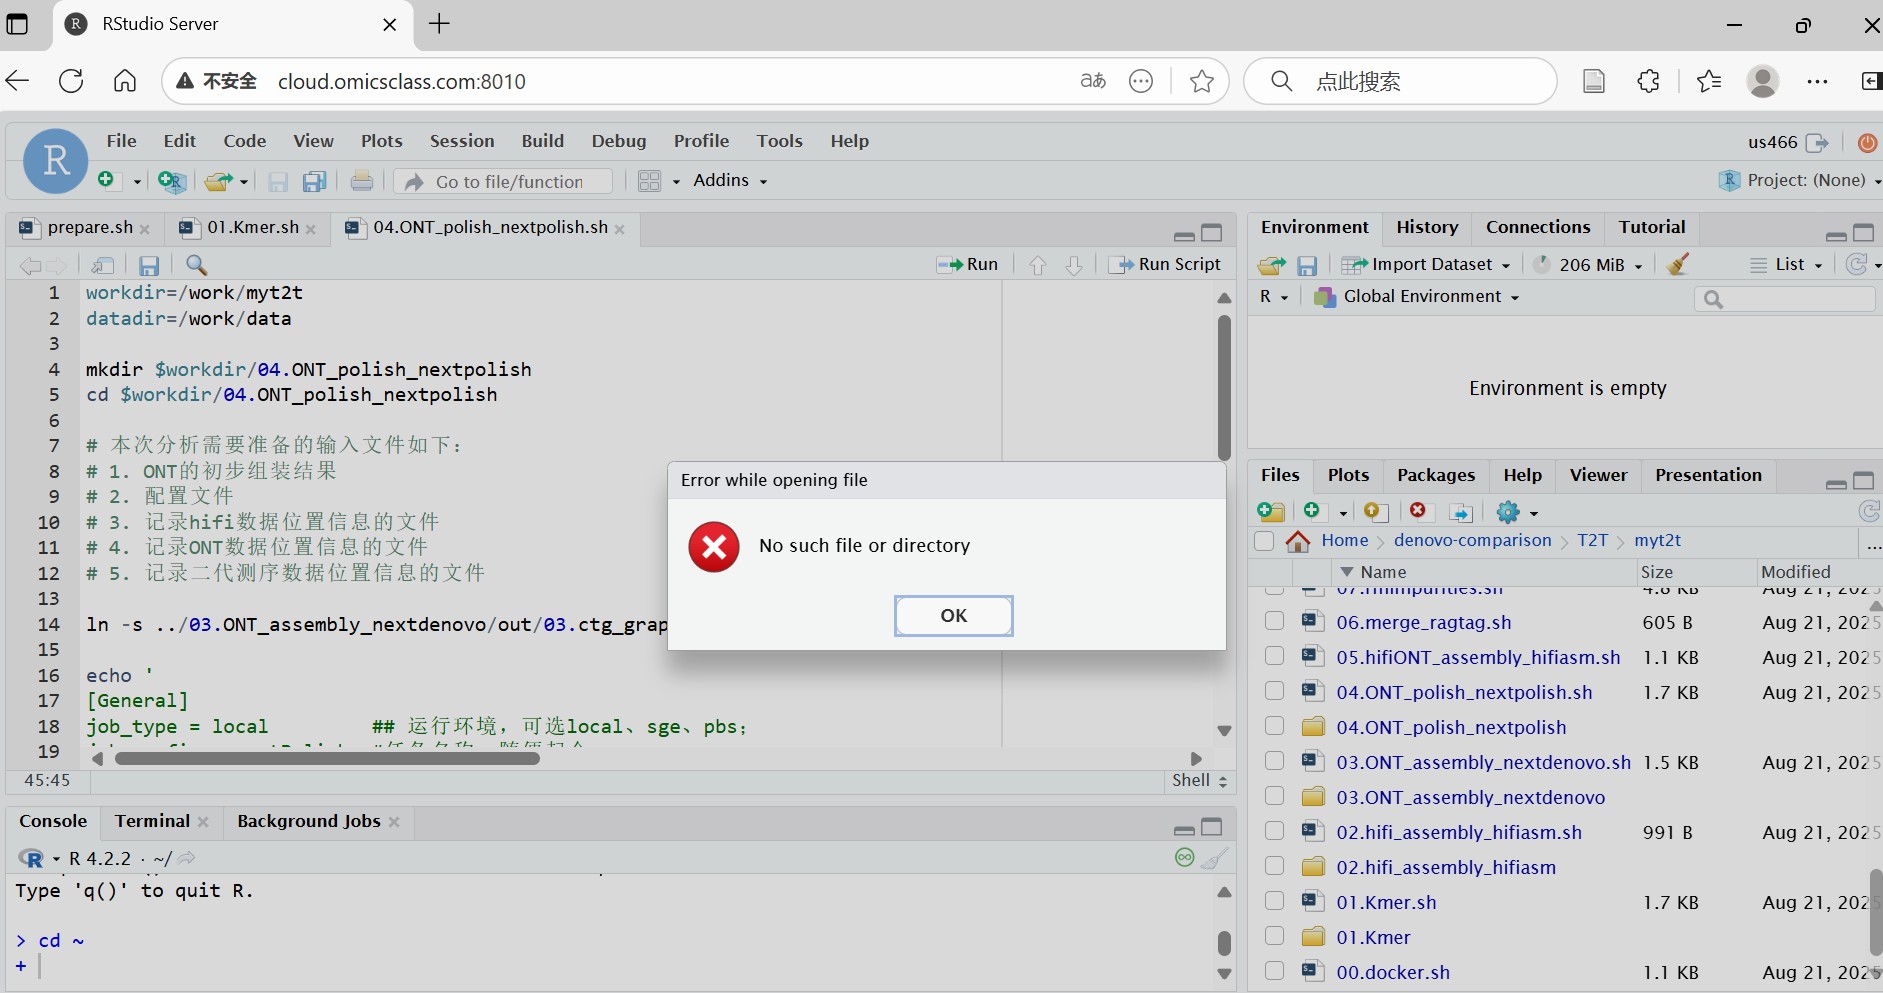Click the workspace panes grid icon
The image size is (1883, 993).
650,181
